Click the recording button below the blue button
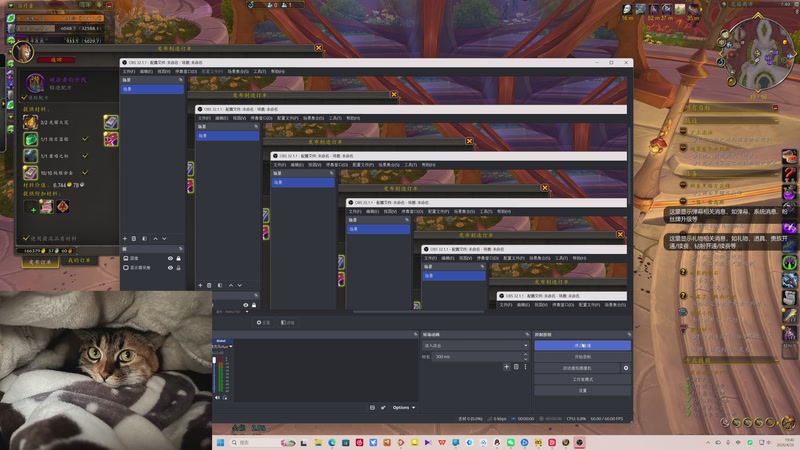The width and height of the screenshot is (800, 450). (x=583, y=357)
